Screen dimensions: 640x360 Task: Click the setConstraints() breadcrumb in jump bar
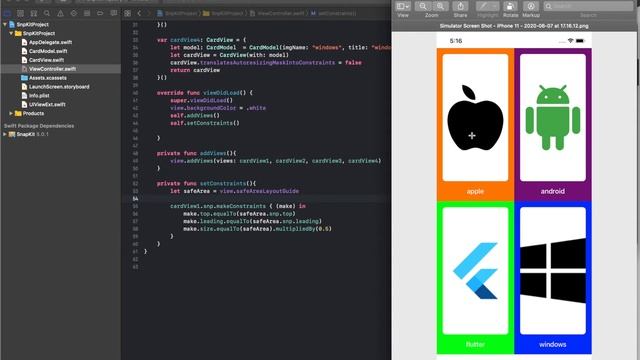(333, 13)
